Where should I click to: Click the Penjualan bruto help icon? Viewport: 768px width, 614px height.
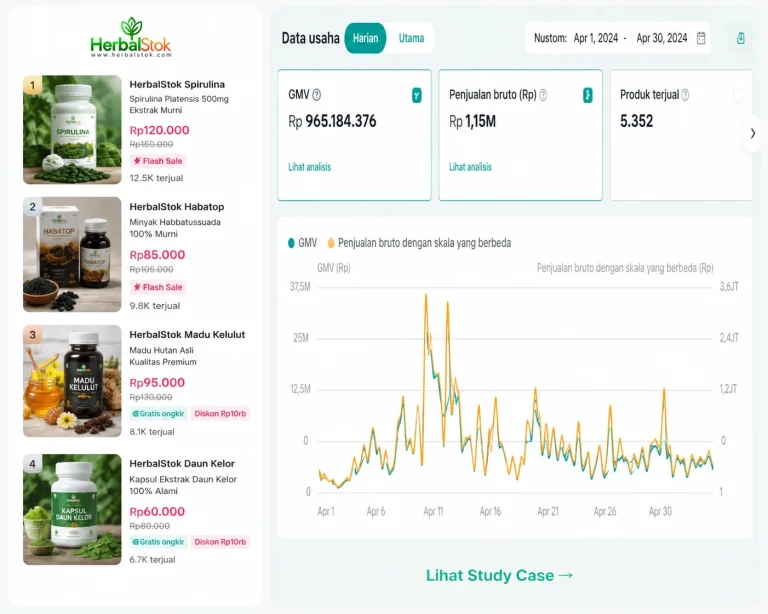point(543,95)
